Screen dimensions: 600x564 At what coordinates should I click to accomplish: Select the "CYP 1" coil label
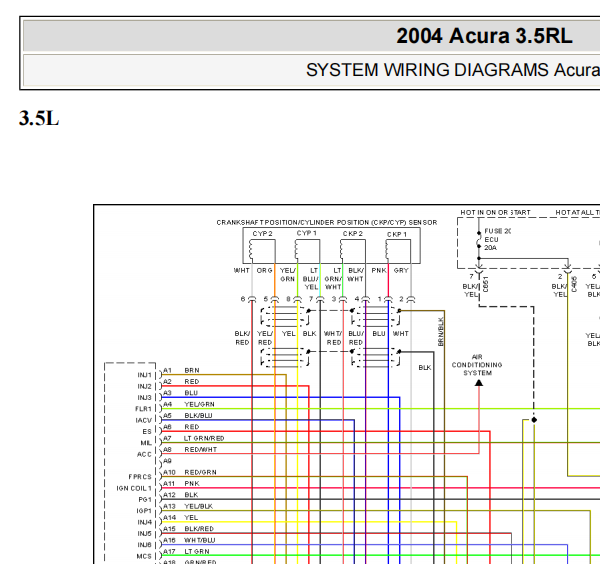(x=307, y=233)
